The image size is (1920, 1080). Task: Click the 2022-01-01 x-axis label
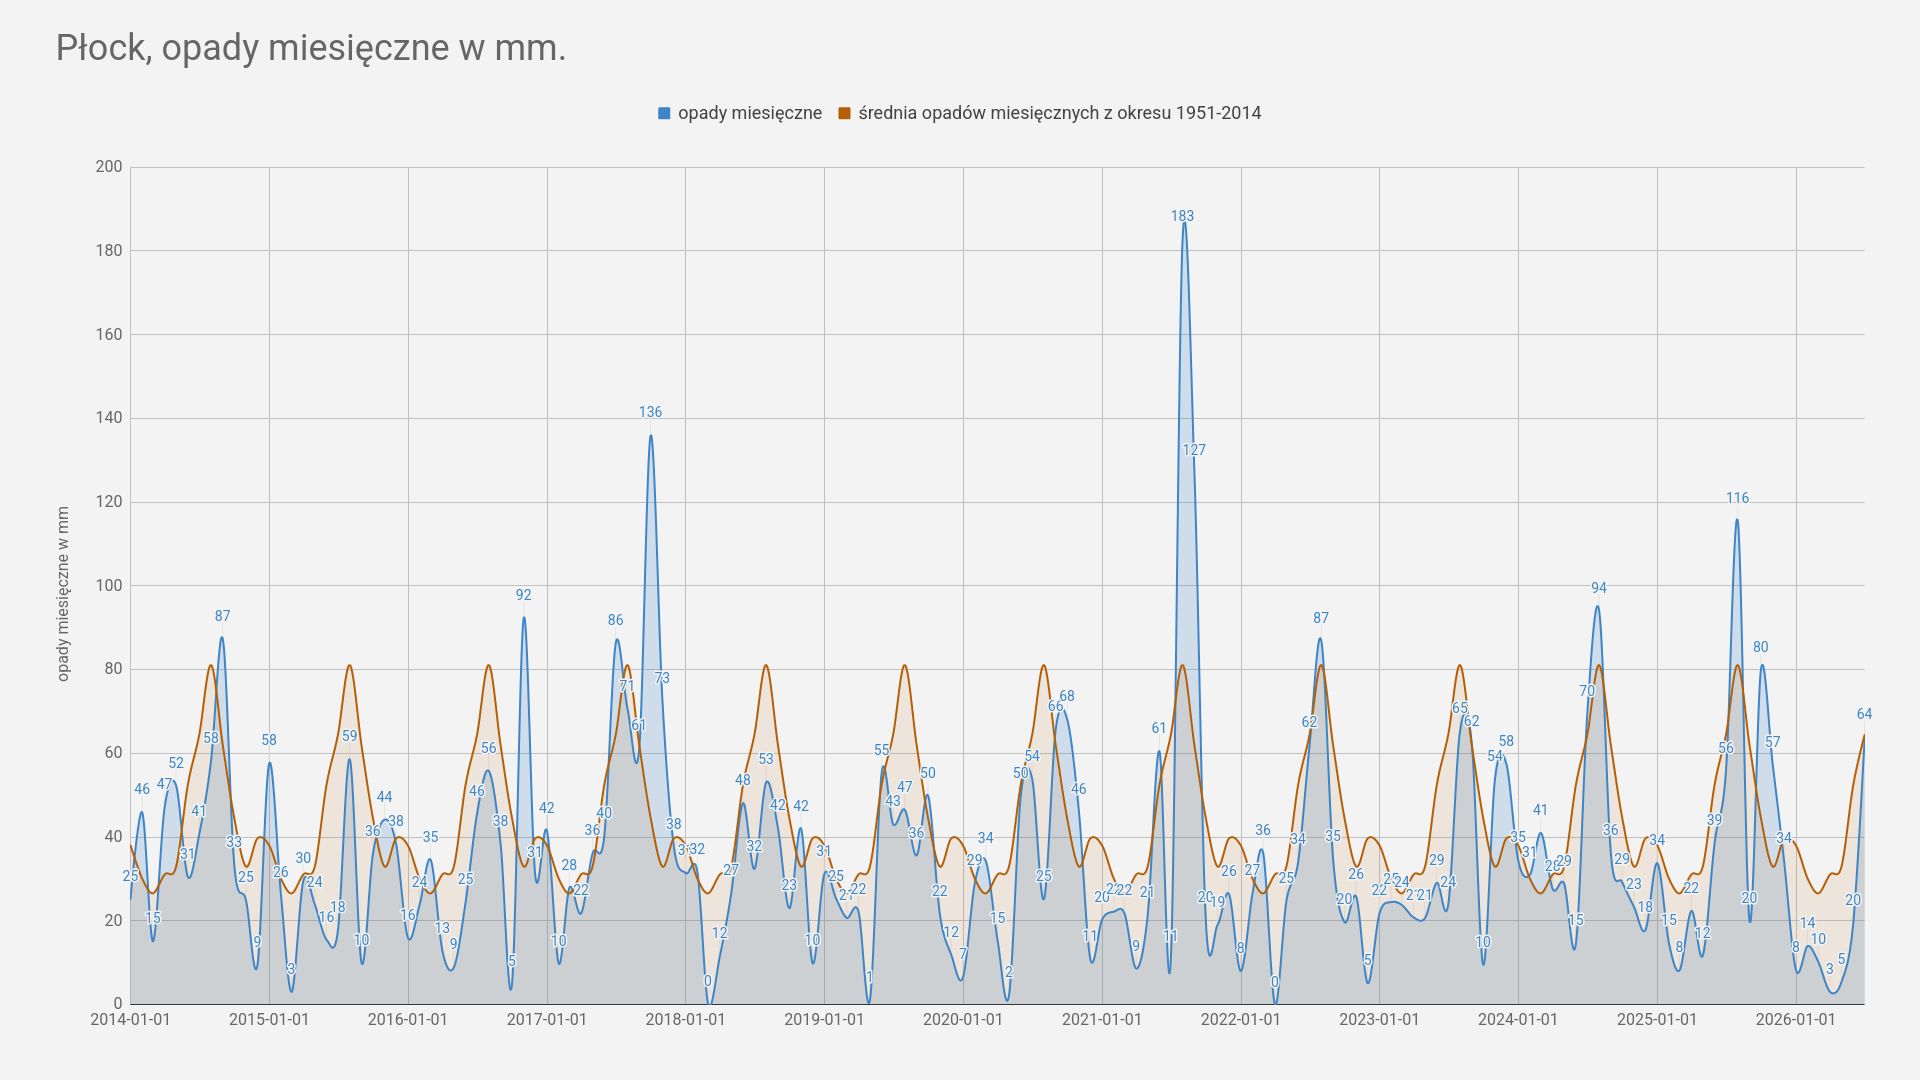tap(1240, 1020)
